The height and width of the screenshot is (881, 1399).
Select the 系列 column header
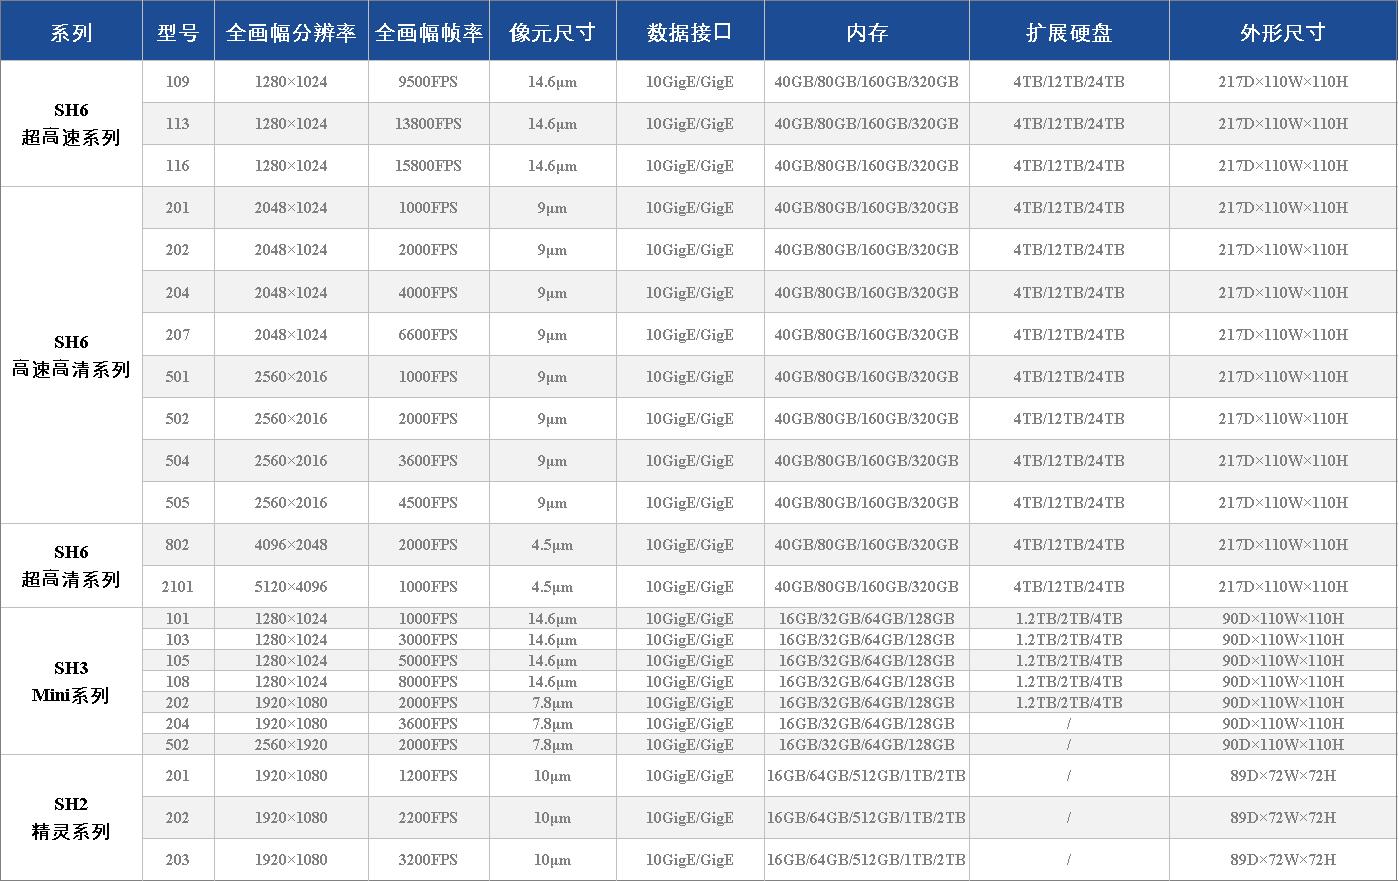70,31
